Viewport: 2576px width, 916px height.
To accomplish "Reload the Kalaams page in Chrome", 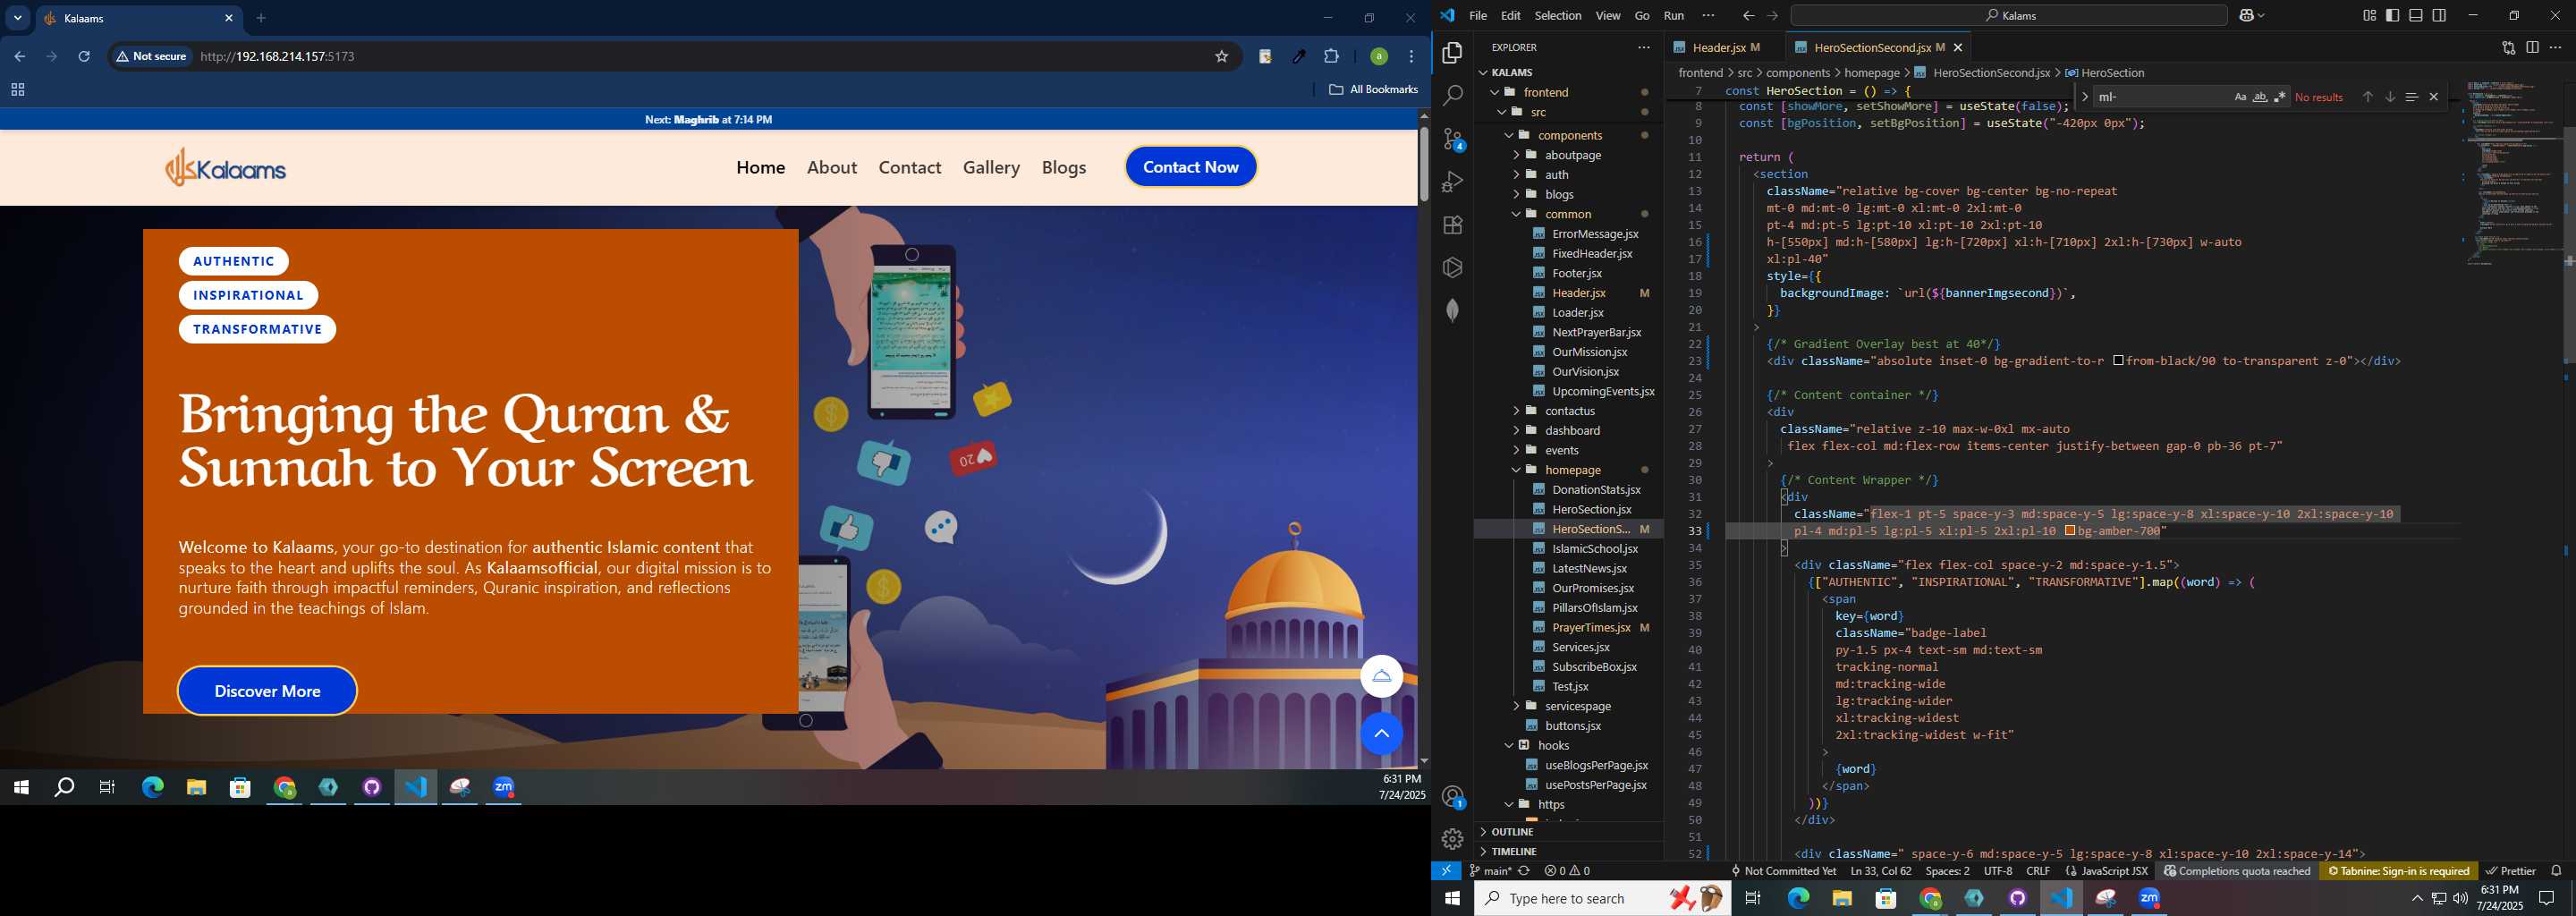I will 84,57.
